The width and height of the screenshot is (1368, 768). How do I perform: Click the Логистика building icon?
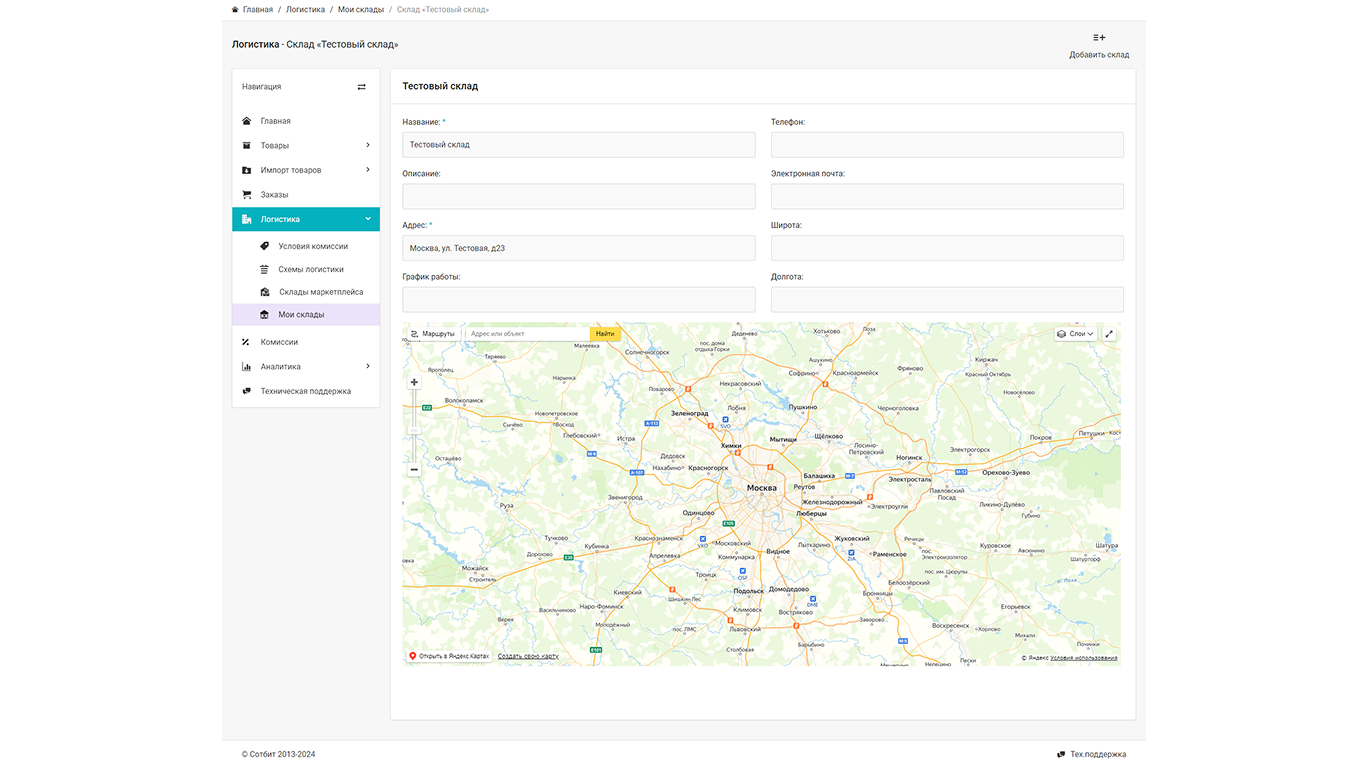click(x=247, y=219)
